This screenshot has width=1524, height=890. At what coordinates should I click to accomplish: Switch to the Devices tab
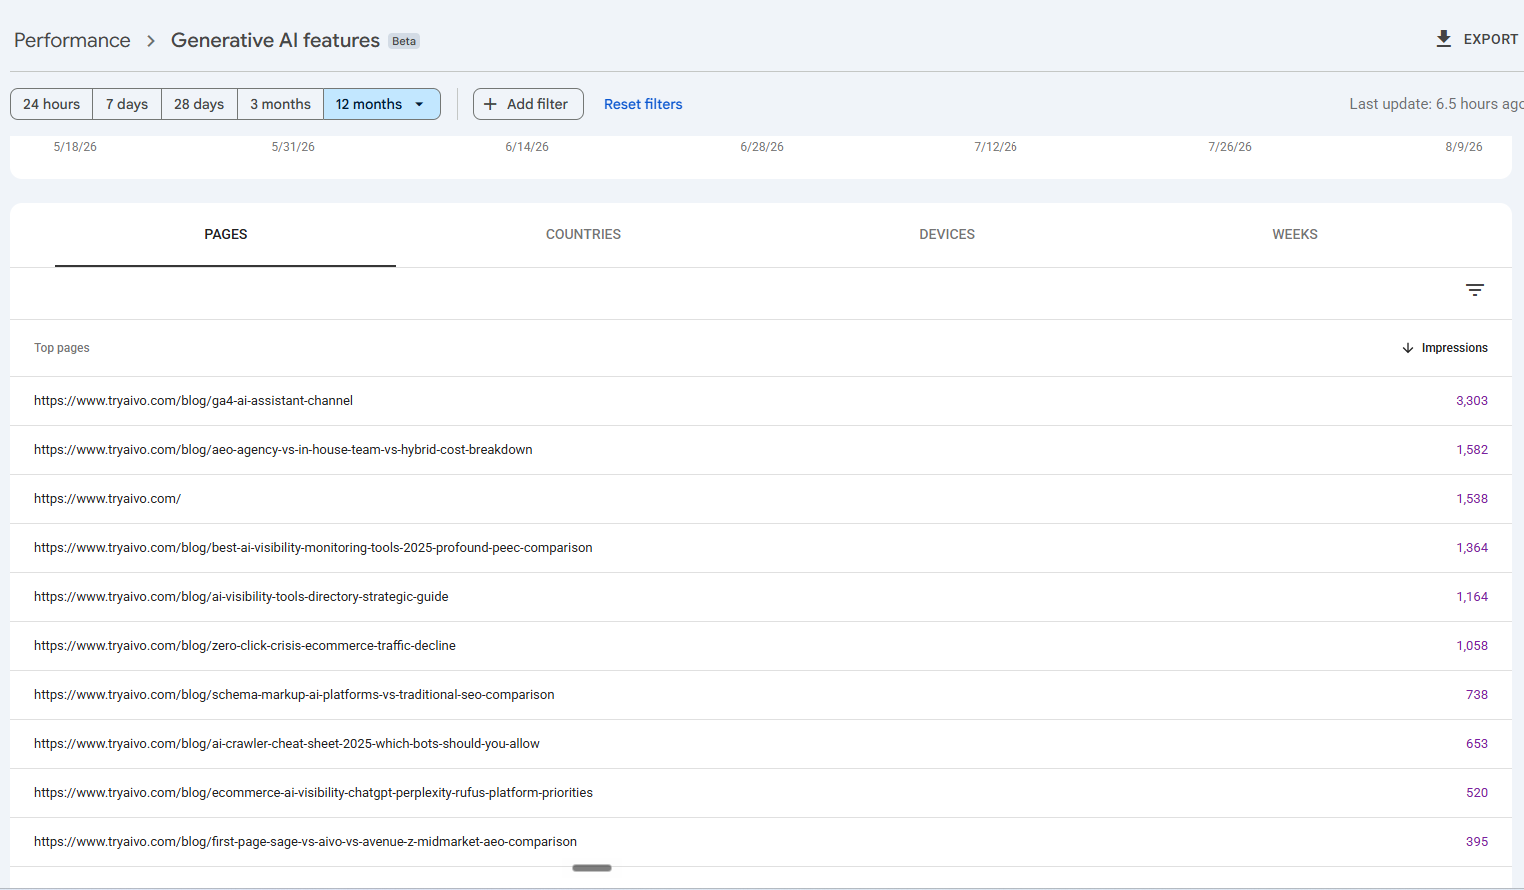pyautogui.click(x=947, y=234)
